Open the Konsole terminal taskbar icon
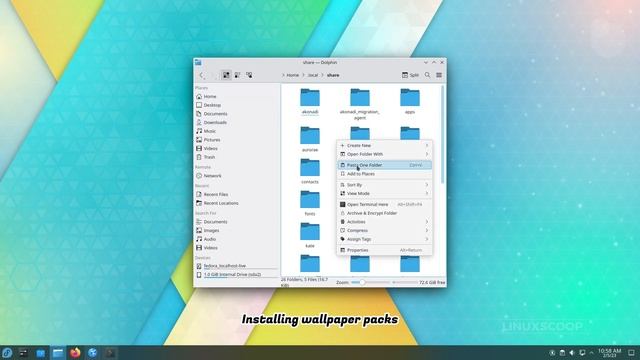This screenshot has width=640, height=360. tap(110, 353)
